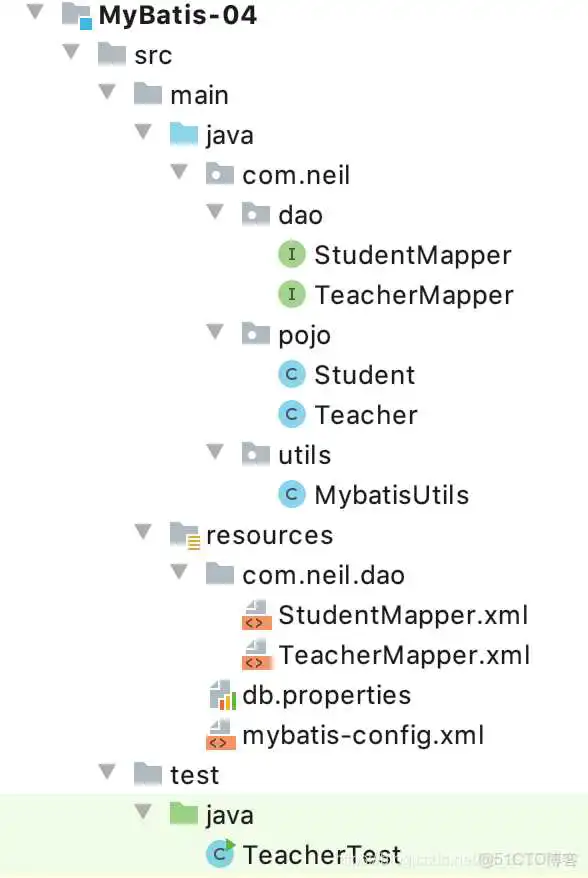Screen dimensions: 588x878
Task: Click the interface icon beside TeacherMapper
Action: point(291,294)
